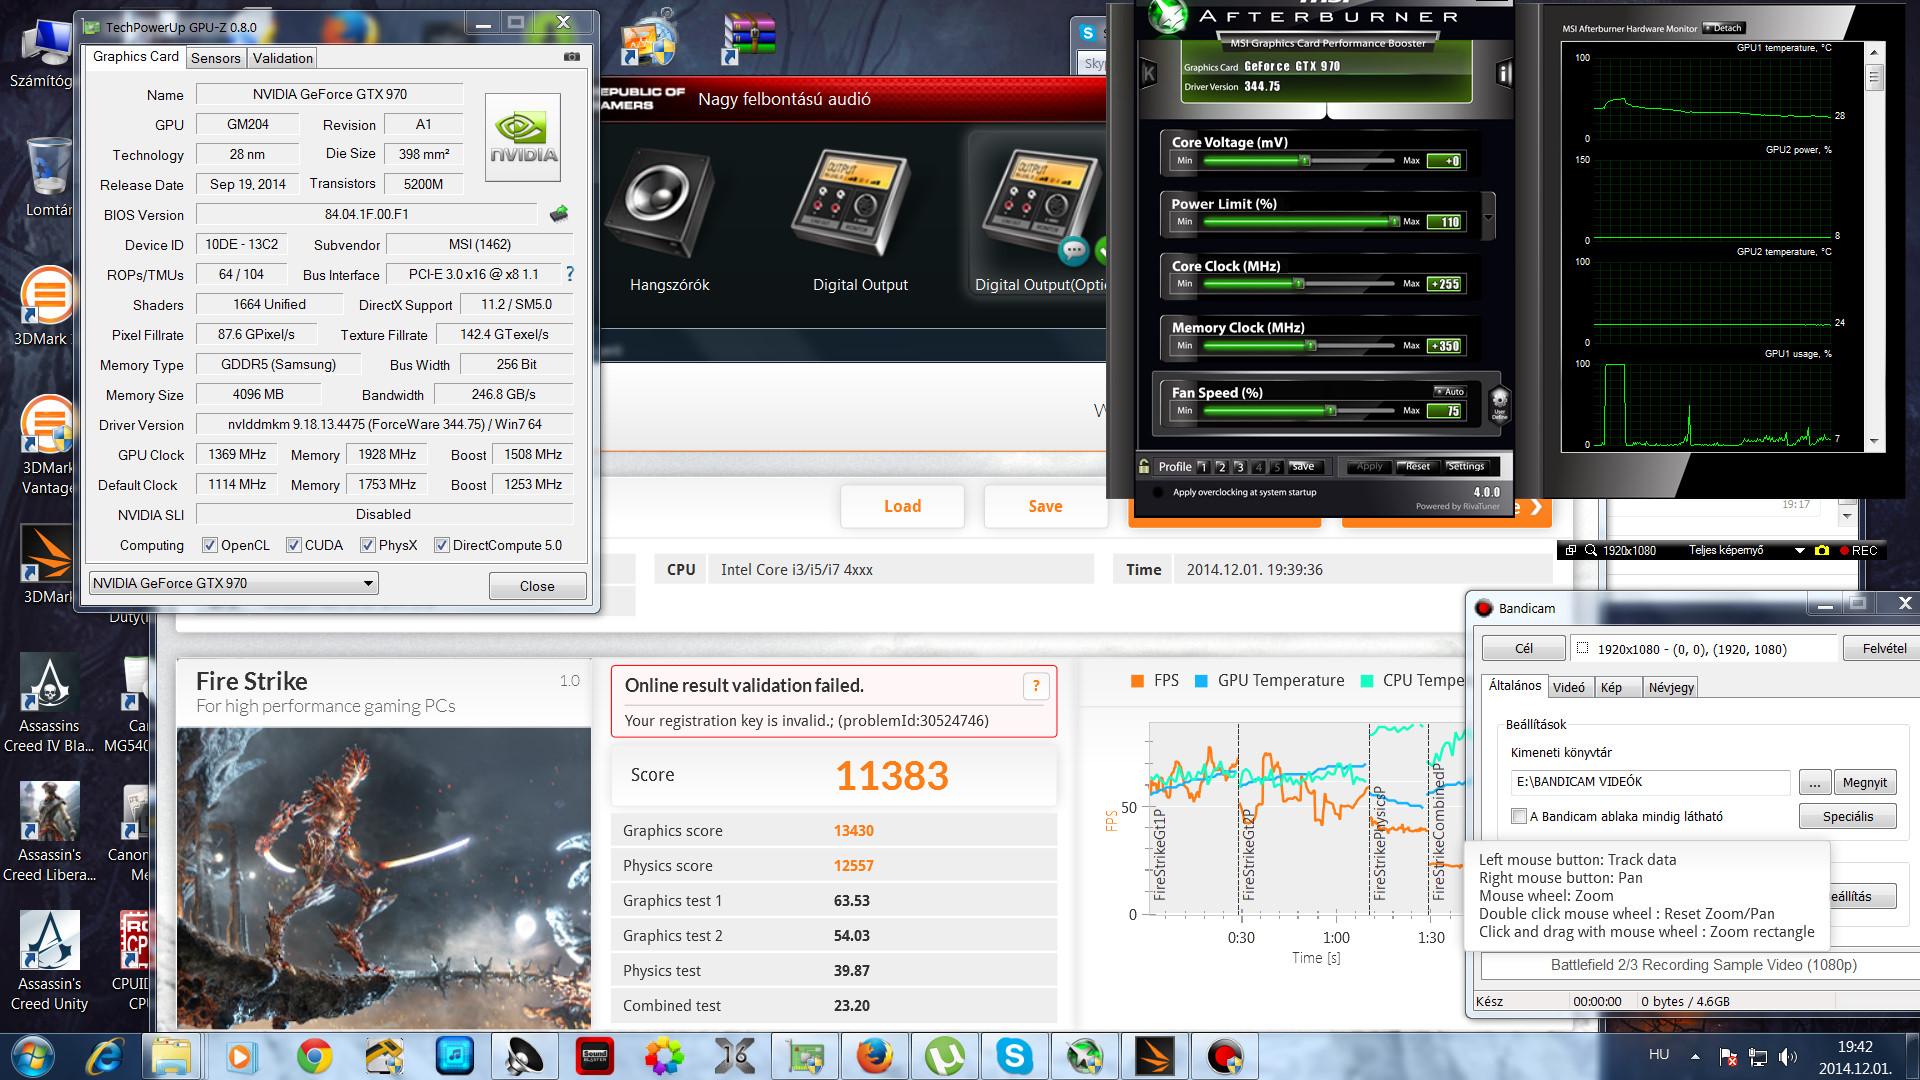Toggle the PhysX checkbox
The width and height of the screenshot is (1920, 1080).
pos(368,545)
